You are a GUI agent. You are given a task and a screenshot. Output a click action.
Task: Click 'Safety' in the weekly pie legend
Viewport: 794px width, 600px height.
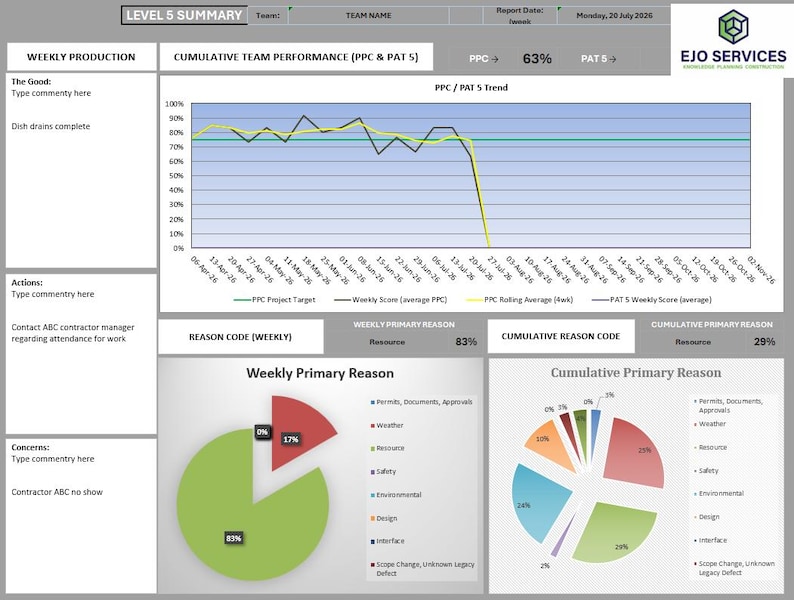tap(383, 471)
